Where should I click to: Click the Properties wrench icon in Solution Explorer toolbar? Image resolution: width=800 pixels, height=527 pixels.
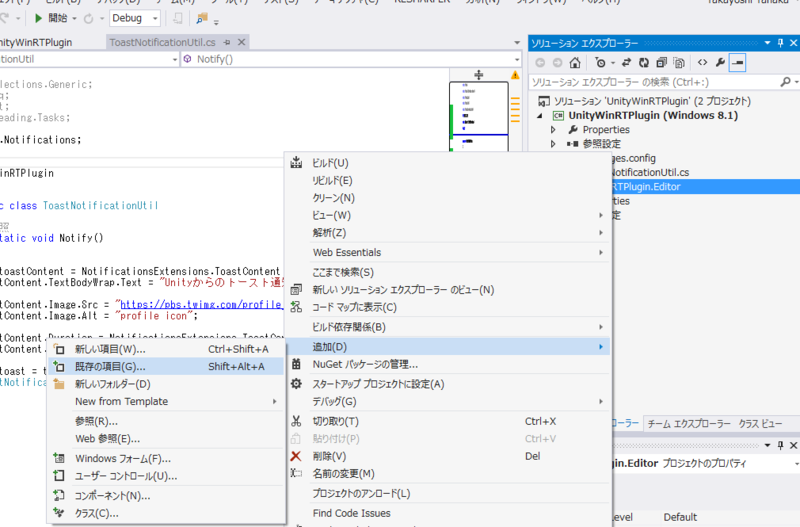[x=720, y=63]
